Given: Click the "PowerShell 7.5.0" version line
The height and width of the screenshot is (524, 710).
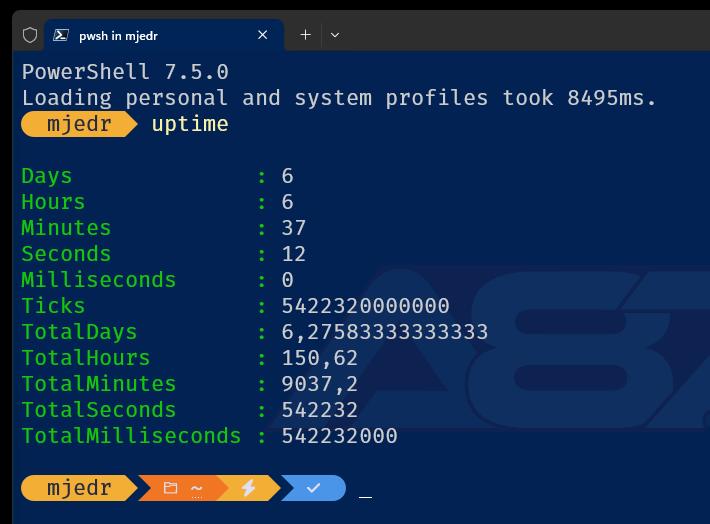Looking at the screenshot, I should point(125,72).
